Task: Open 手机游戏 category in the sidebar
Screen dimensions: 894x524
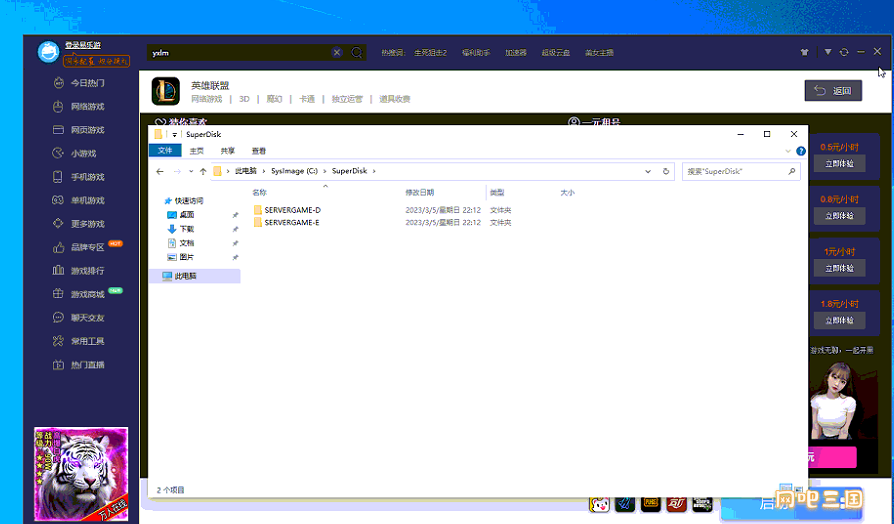Action: [x=79, y=177]
